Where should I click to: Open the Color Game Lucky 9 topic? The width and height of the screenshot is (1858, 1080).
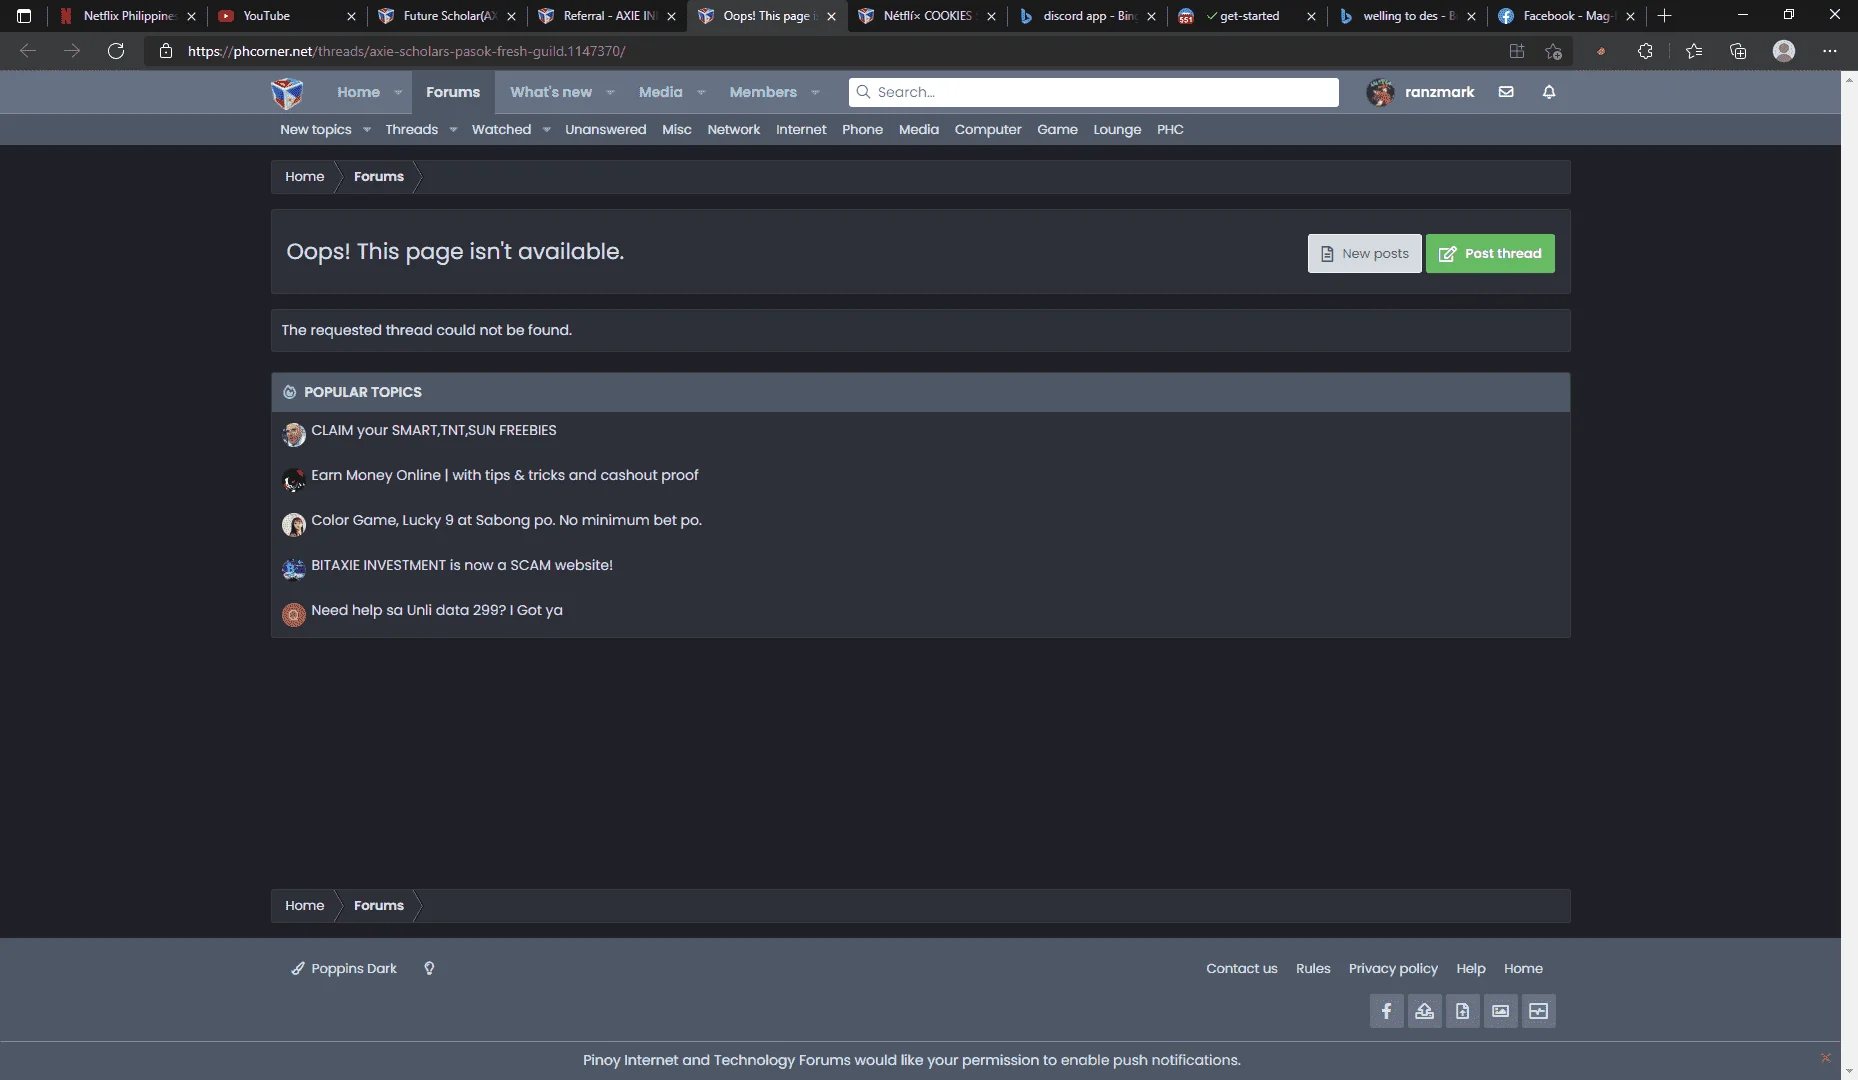(506, 520)
